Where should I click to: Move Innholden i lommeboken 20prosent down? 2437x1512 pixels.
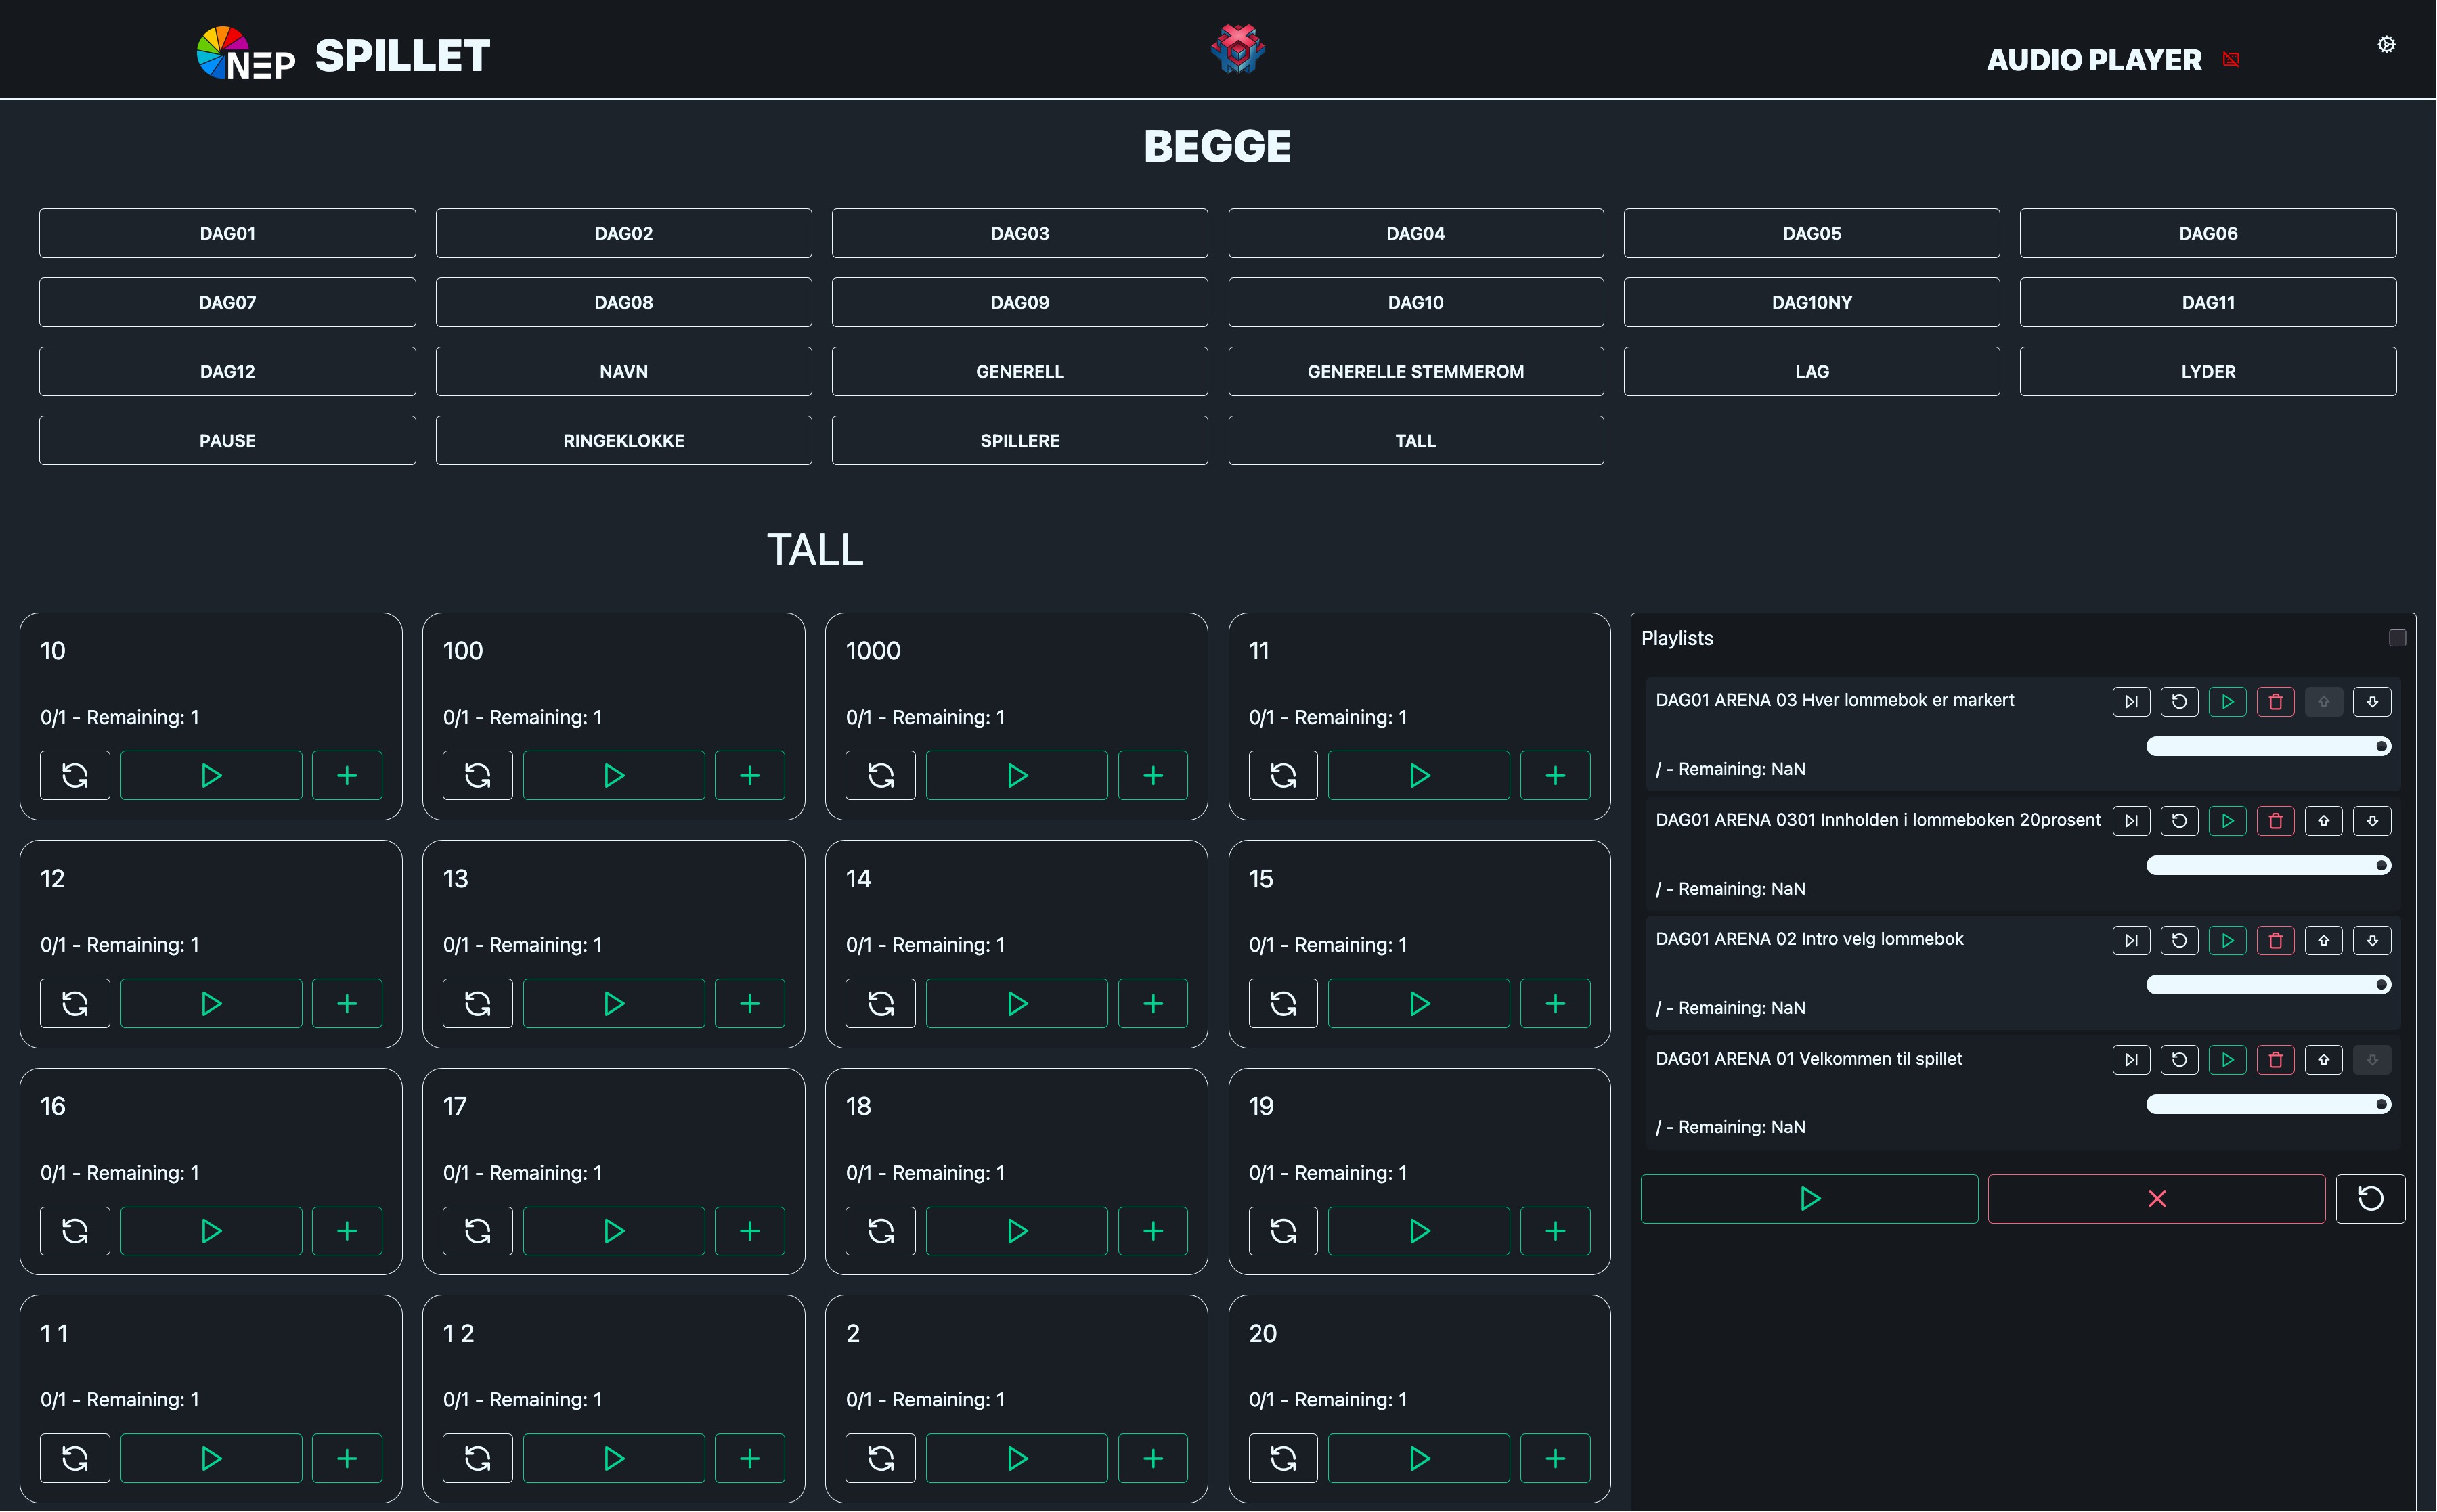click(2372, 821)
